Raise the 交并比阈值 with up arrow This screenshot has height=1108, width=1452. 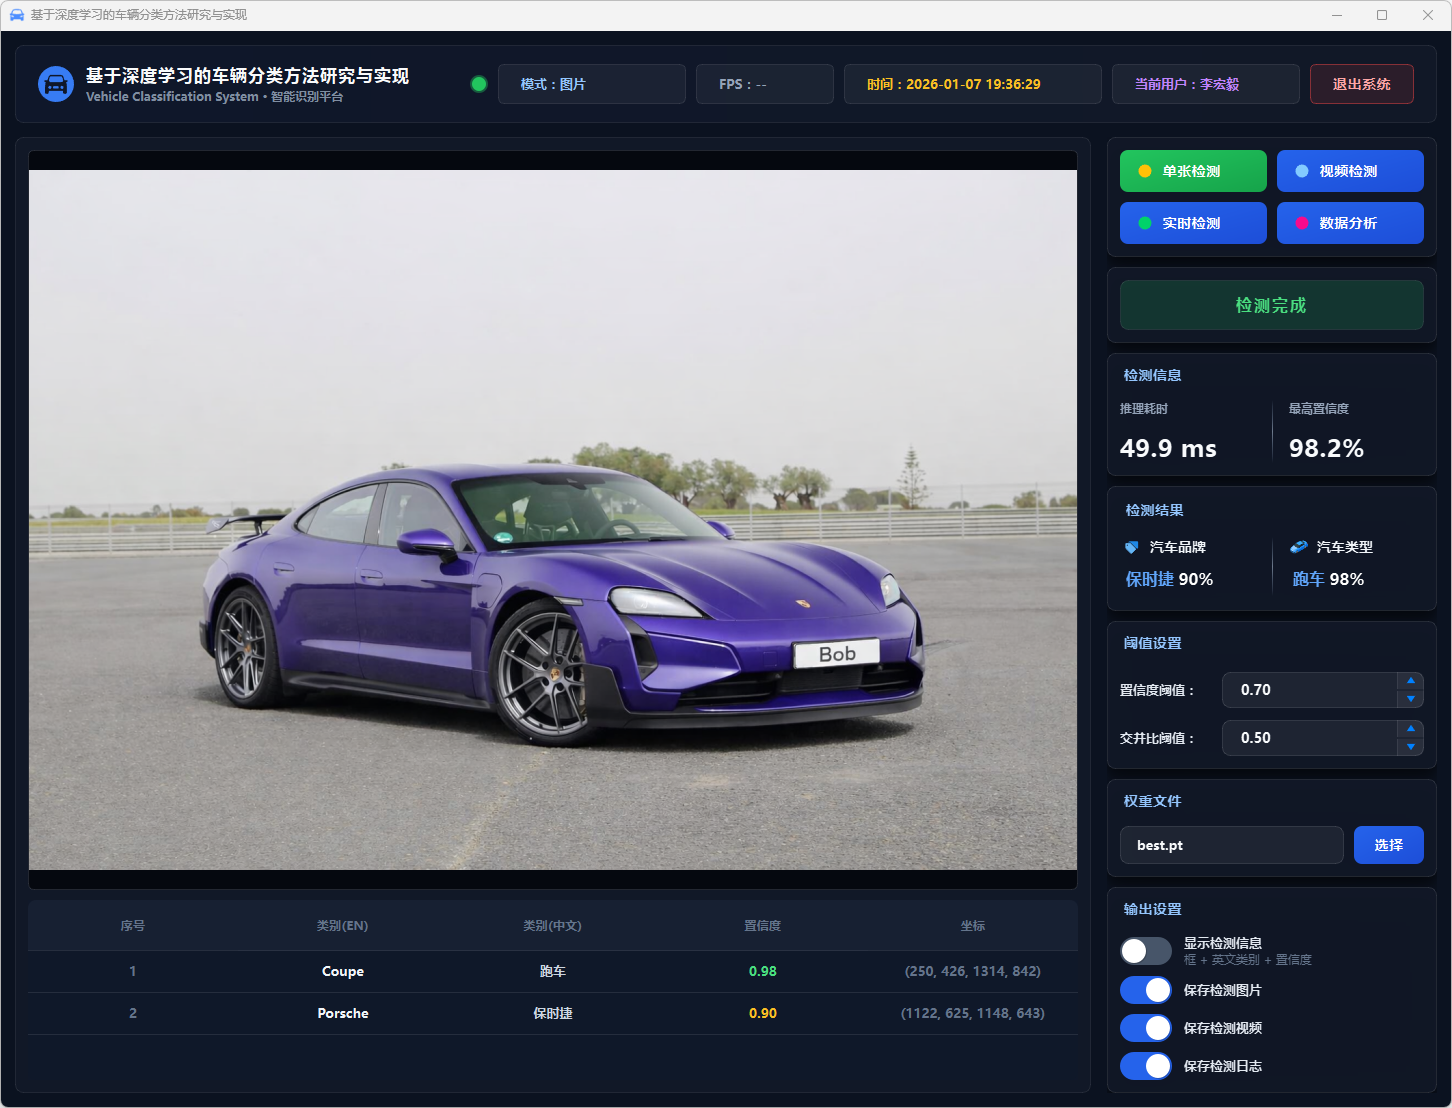(1411, 729)
